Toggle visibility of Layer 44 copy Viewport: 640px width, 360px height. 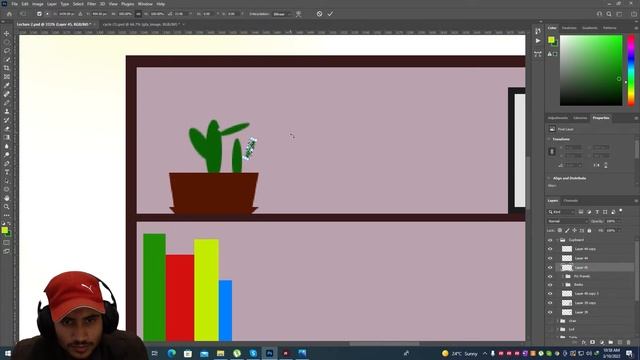point(550,249)
